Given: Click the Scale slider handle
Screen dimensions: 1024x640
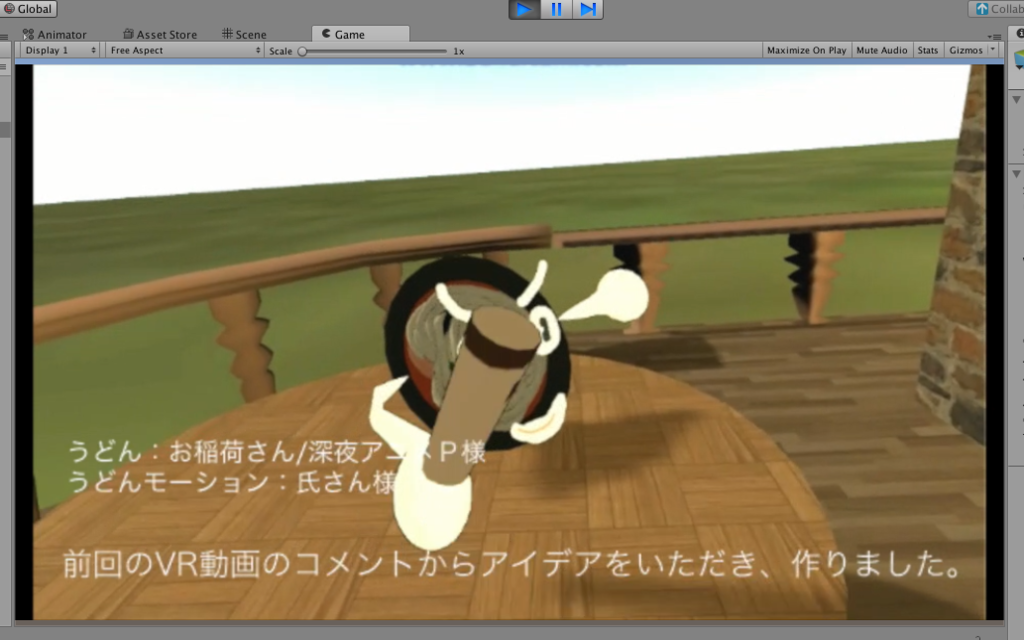Looking at the screenshot, I should point(302,51).
